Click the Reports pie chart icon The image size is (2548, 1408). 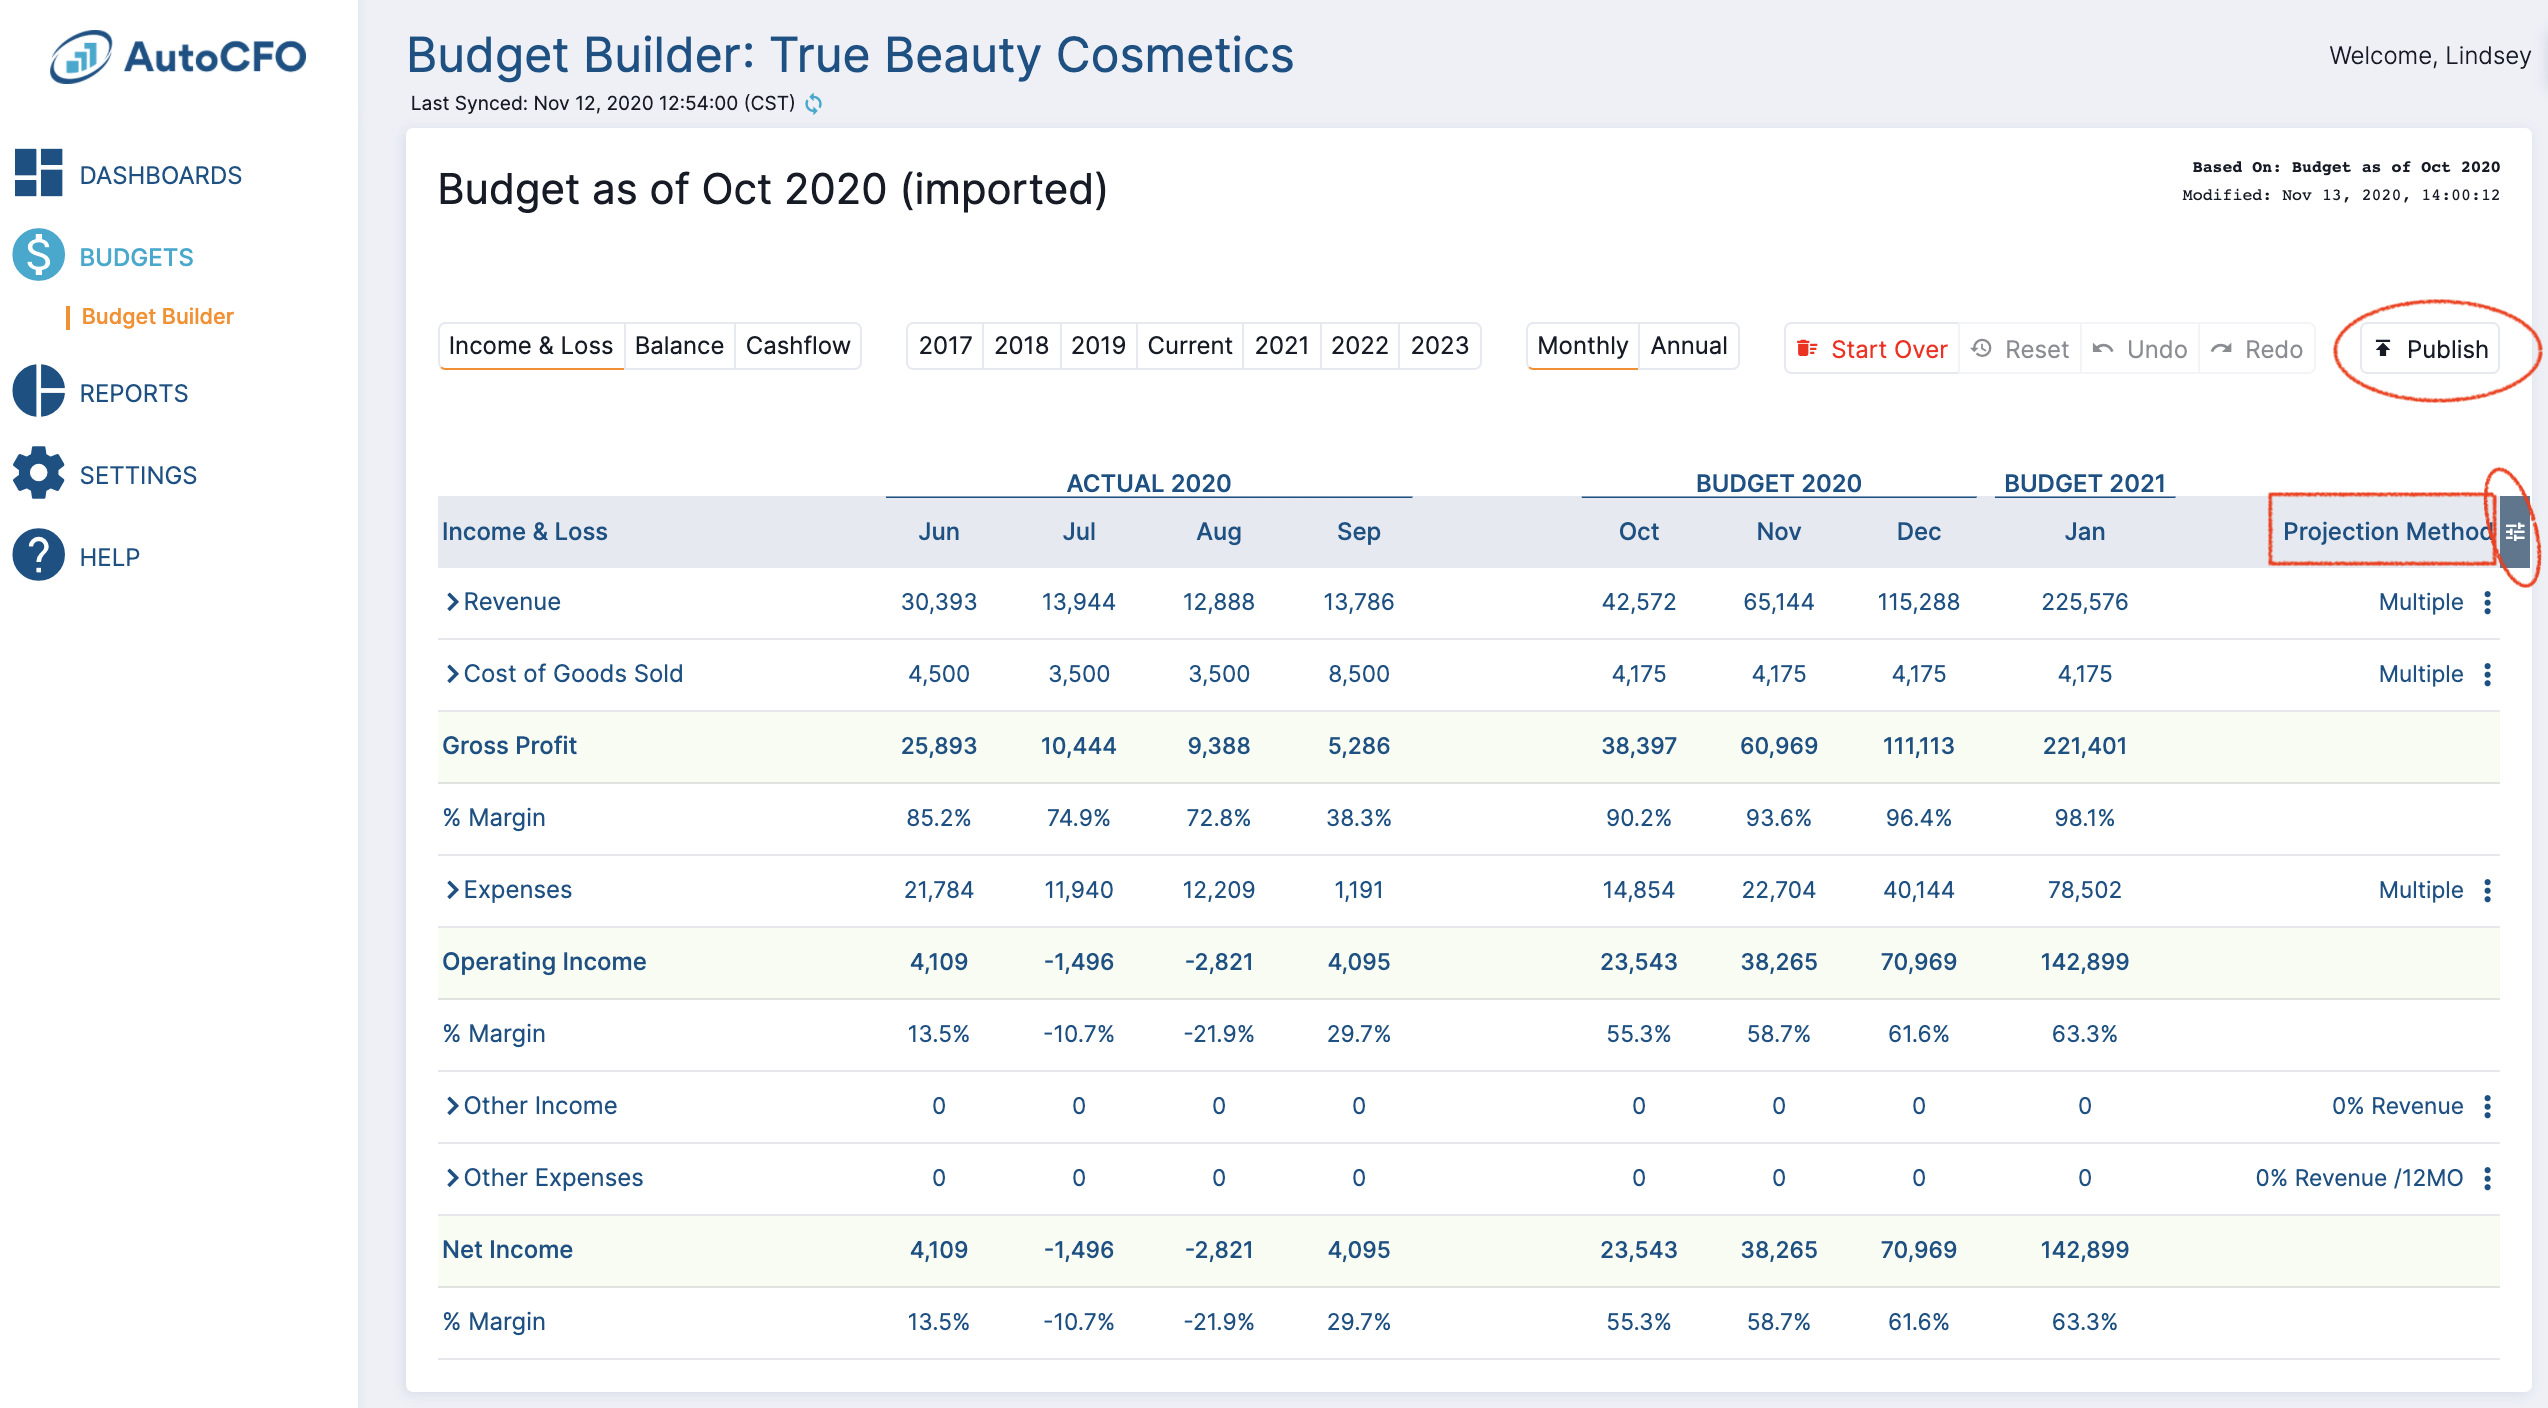(x=39, y=391)
